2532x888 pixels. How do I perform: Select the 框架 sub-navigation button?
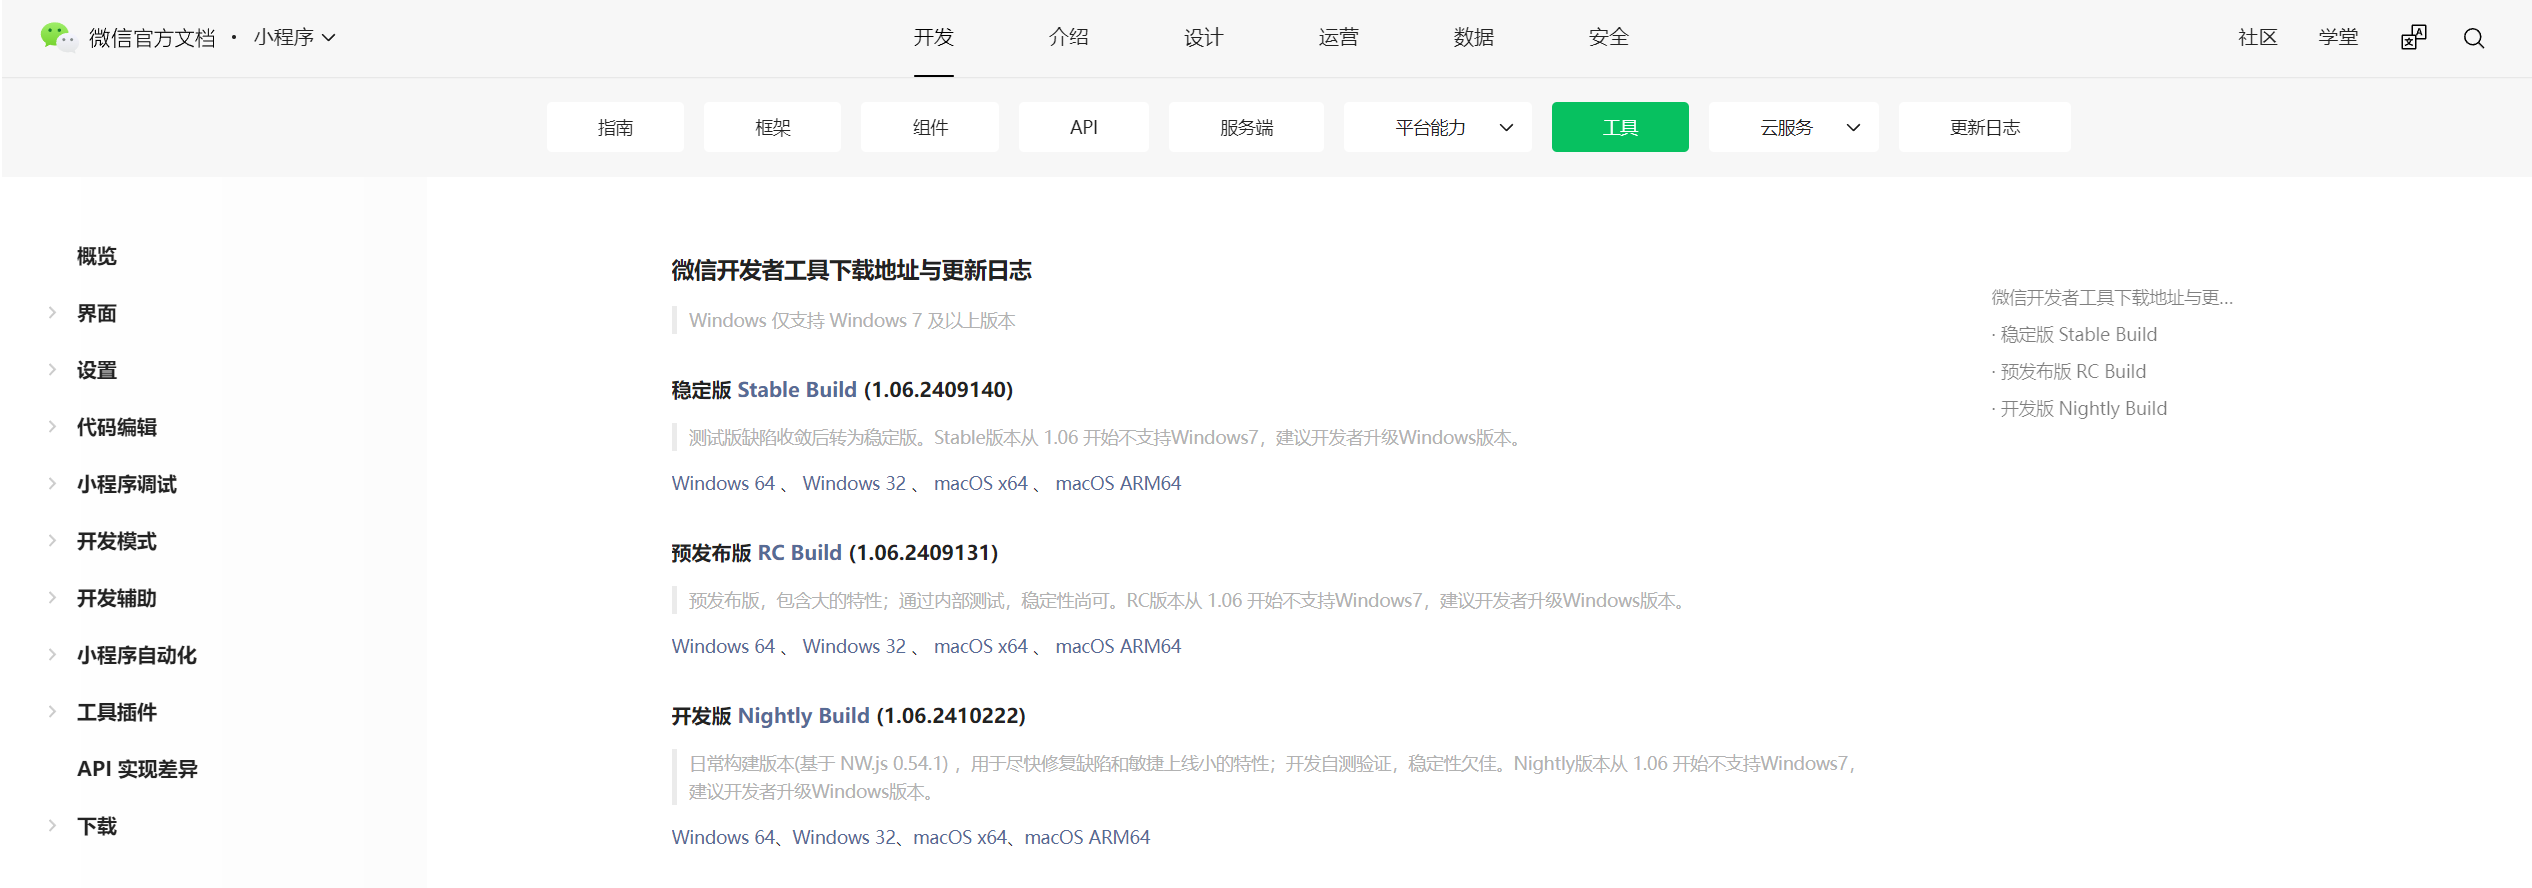[772, 127]
